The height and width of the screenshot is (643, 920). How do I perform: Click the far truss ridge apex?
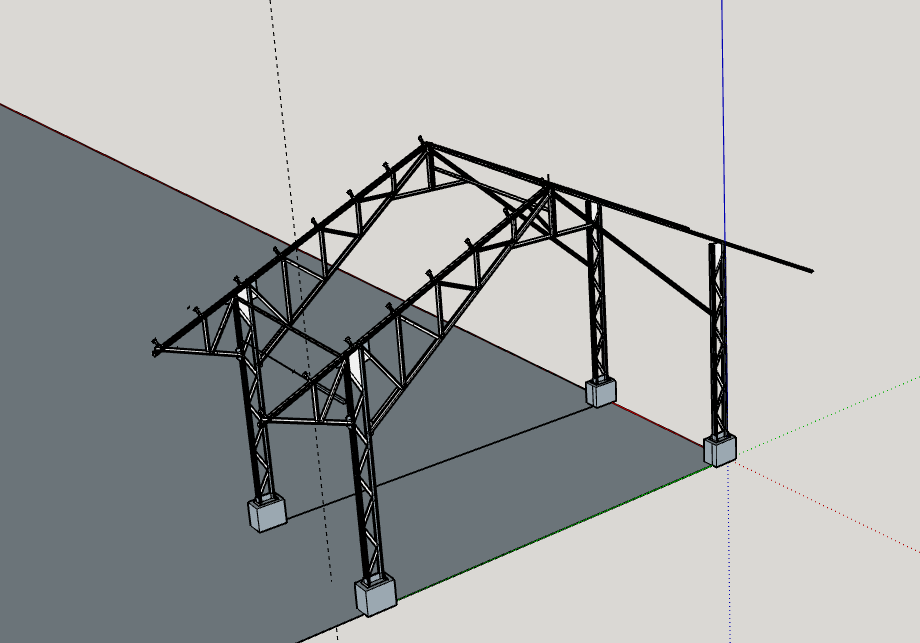click(x=427, y=146)
